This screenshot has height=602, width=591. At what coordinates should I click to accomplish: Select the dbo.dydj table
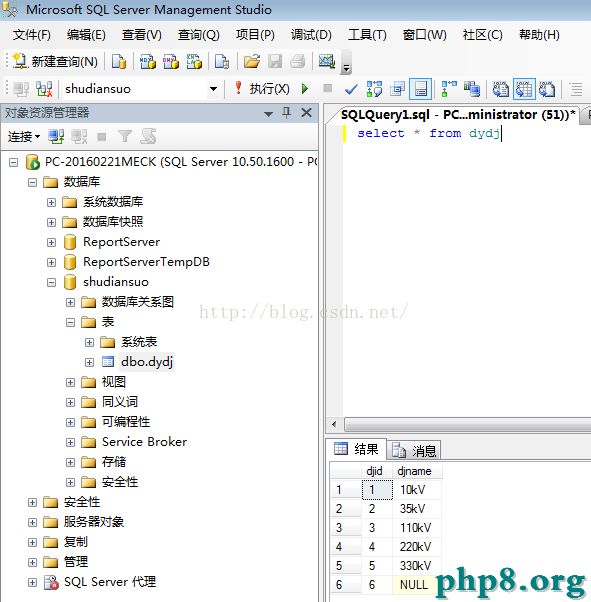click(147, 362)
